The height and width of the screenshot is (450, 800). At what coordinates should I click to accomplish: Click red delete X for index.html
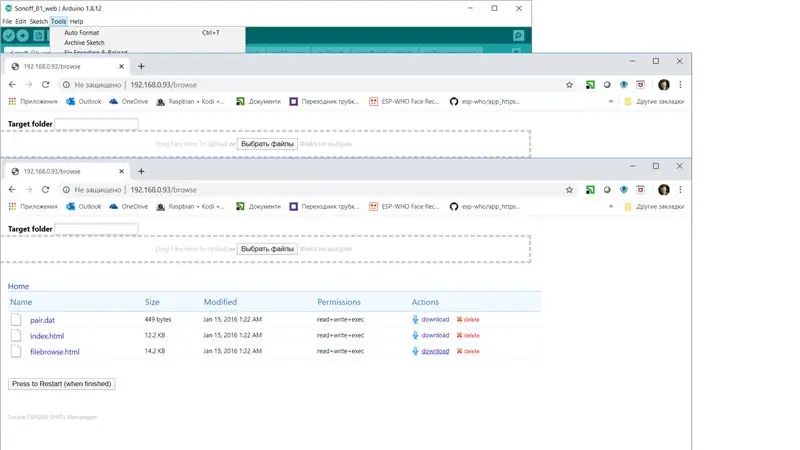tap(459, 335)
